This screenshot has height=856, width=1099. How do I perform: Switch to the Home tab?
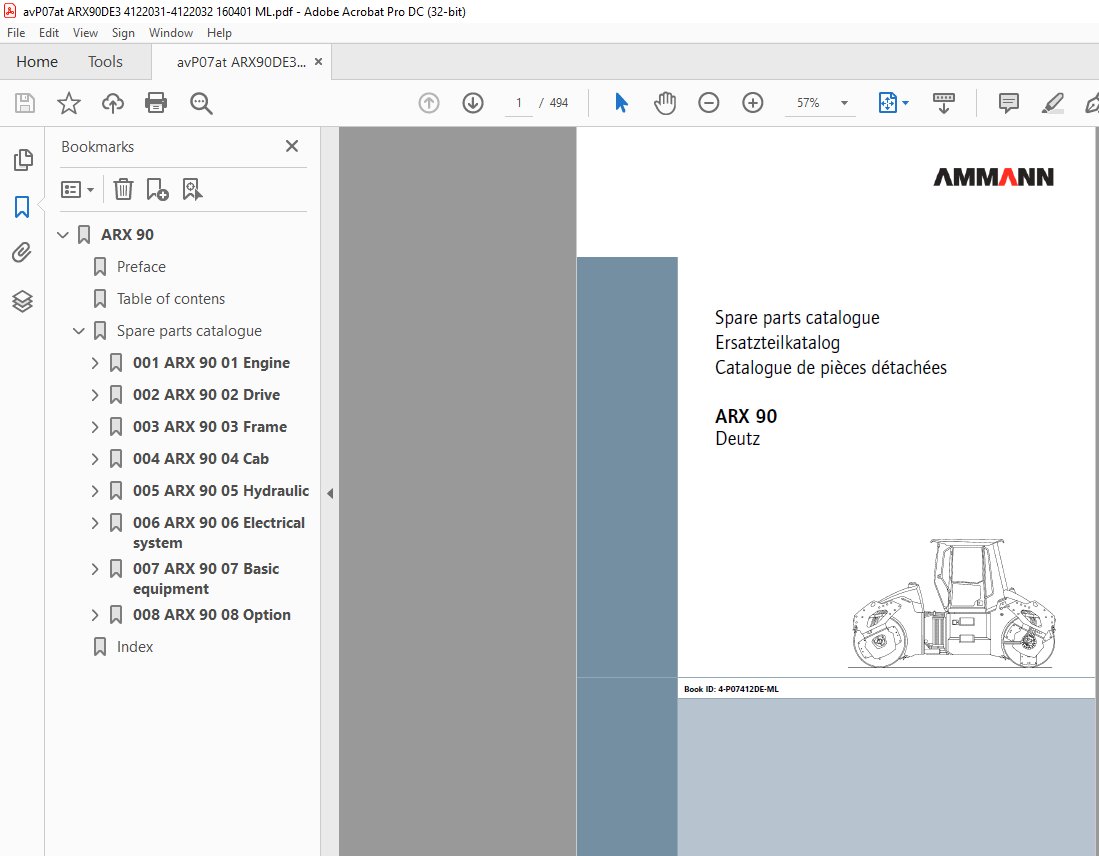coord(37,62)
